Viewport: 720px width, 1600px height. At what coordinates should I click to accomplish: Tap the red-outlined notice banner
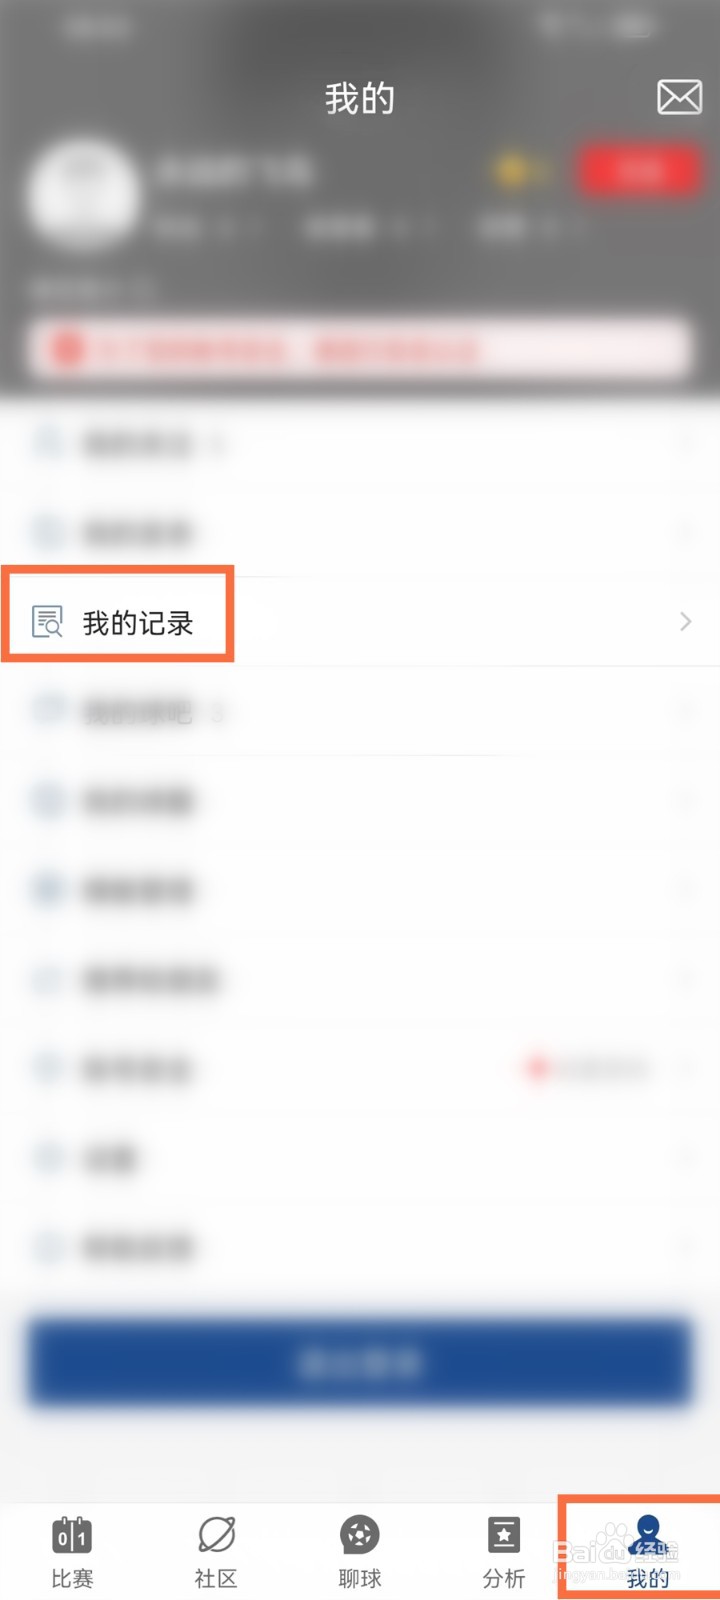360,349
